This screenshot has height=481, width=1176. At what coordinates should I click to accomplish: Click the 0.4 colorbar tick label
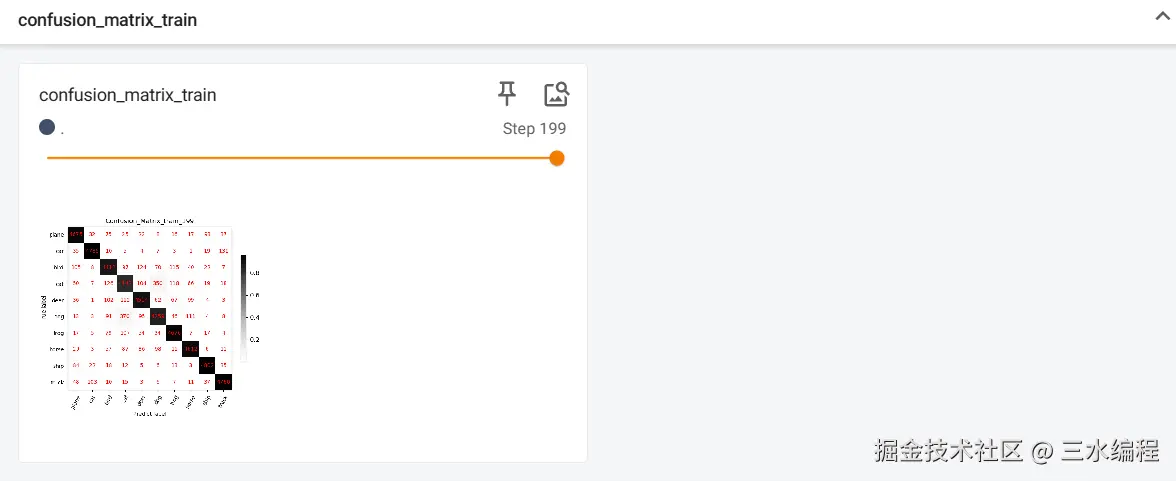[254, 317]
